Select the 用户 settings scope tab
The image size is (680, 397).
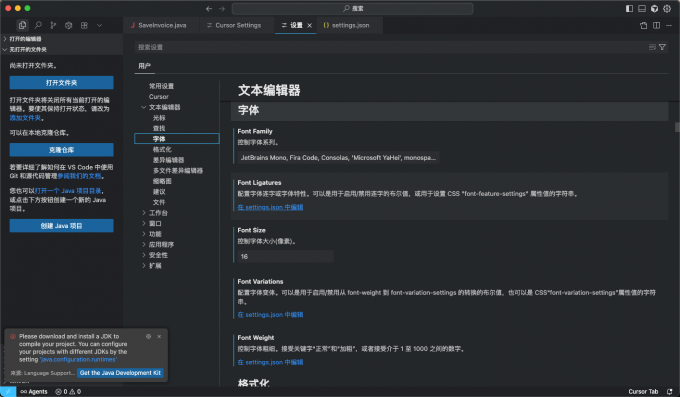pos(144,66)
